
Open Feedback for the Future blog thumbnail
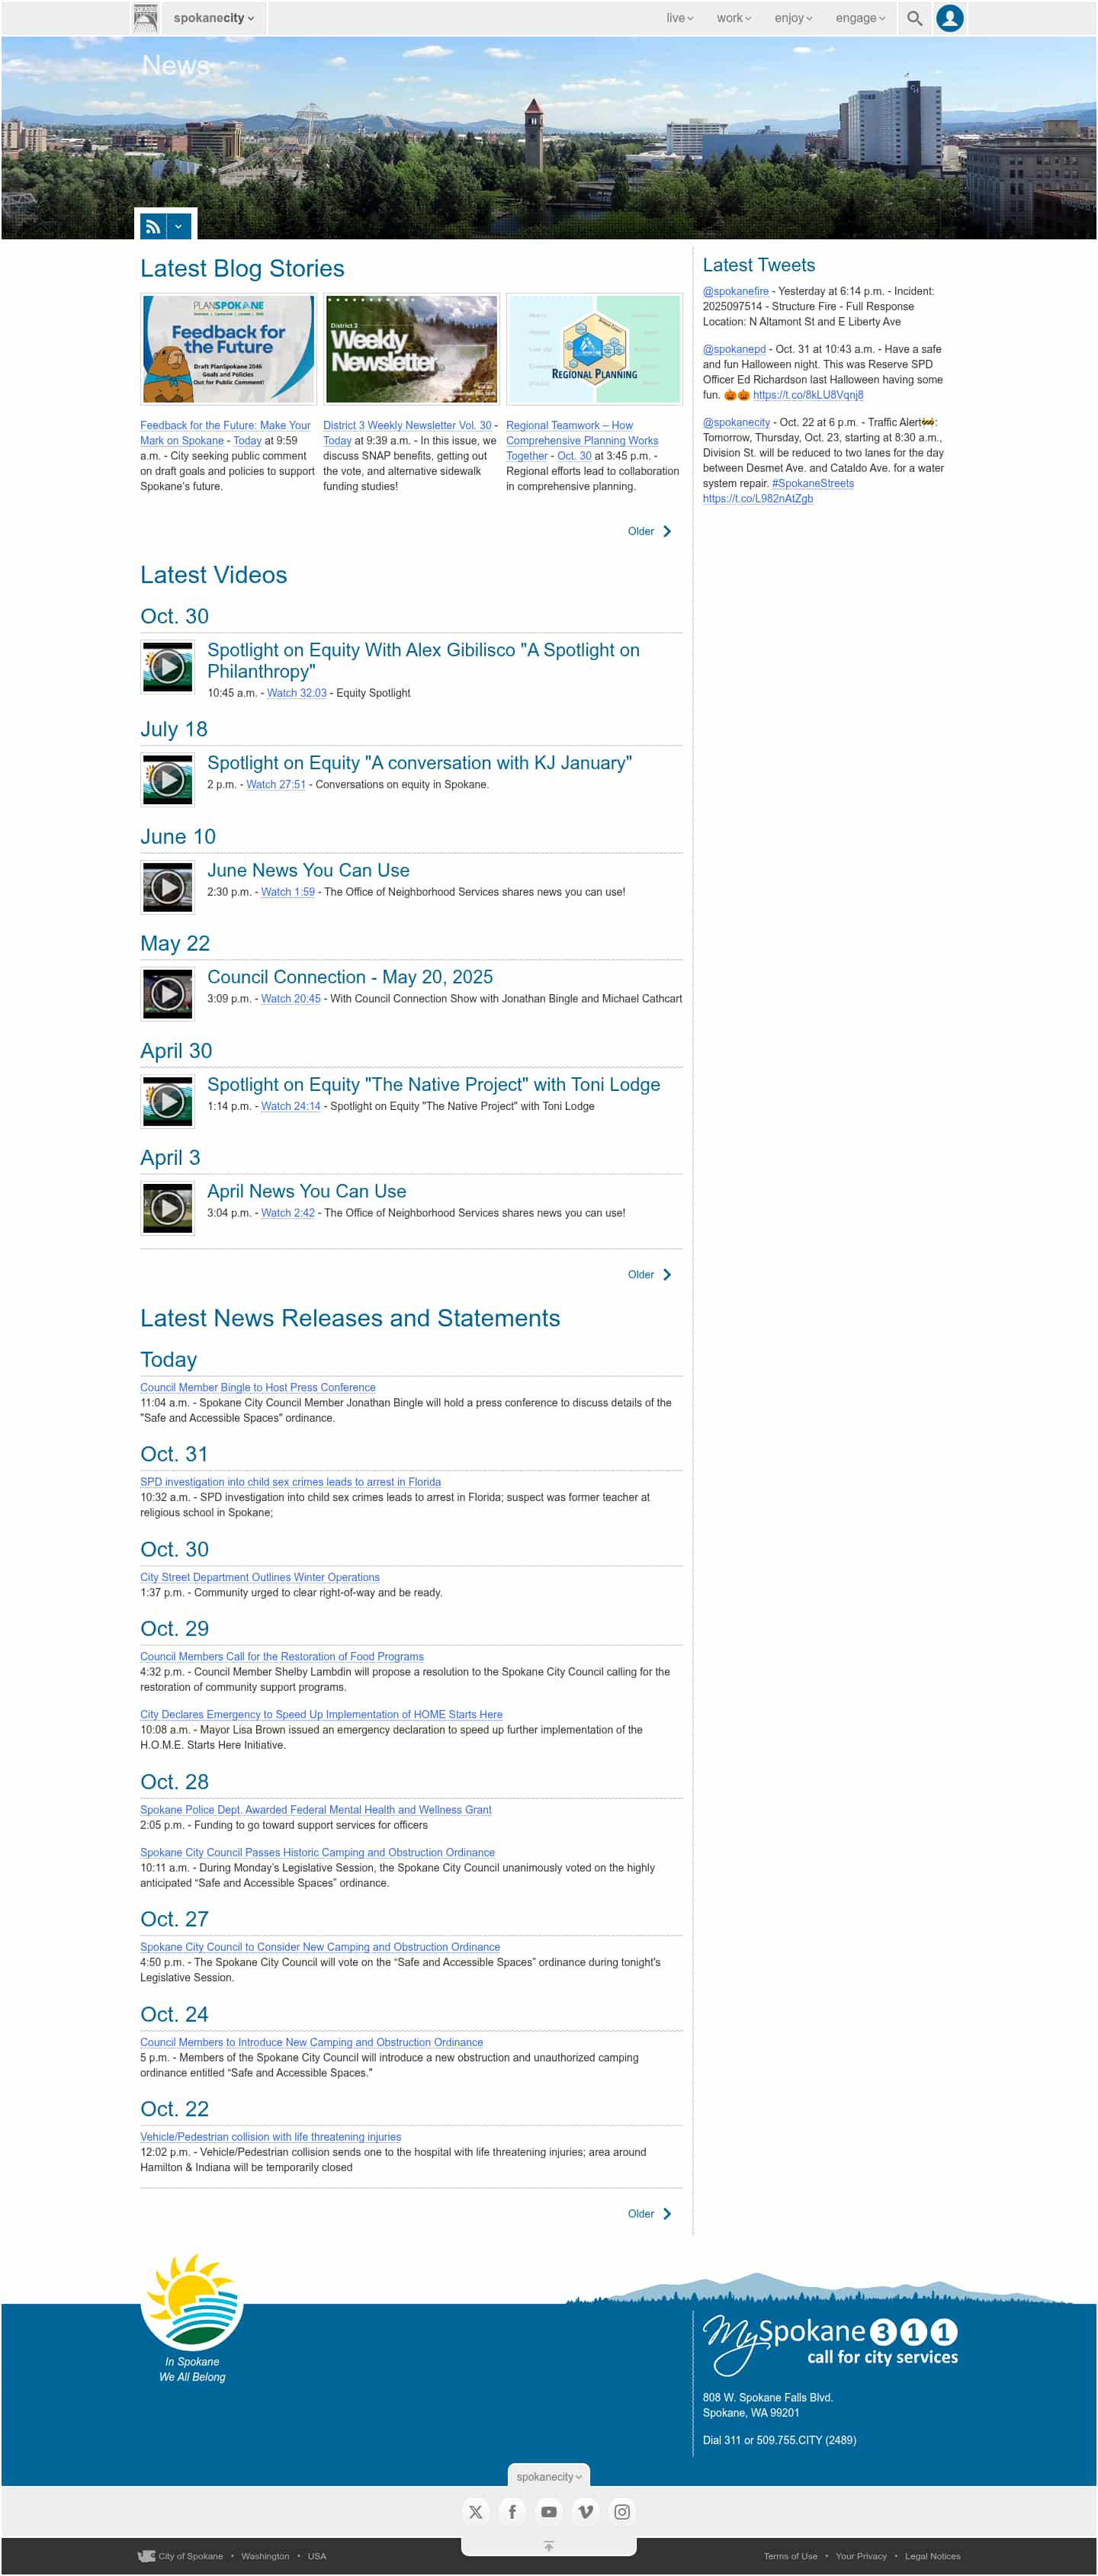tap(229, 349)
